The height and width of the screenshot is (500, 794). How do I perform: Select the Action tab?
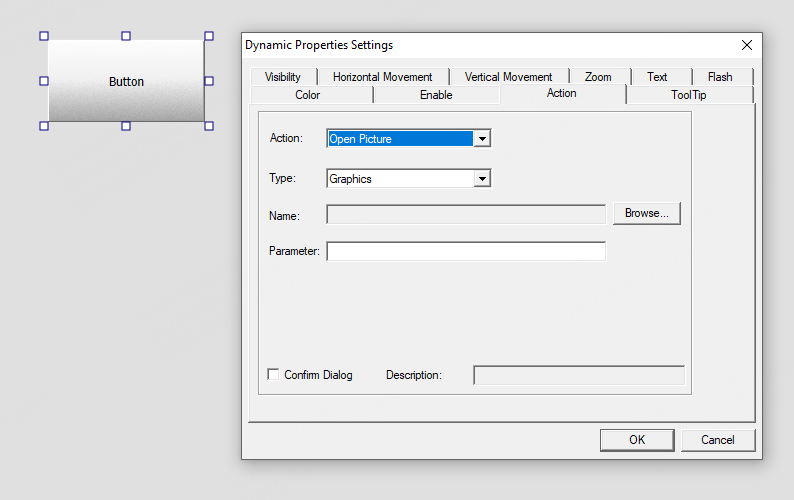point(562,93)
